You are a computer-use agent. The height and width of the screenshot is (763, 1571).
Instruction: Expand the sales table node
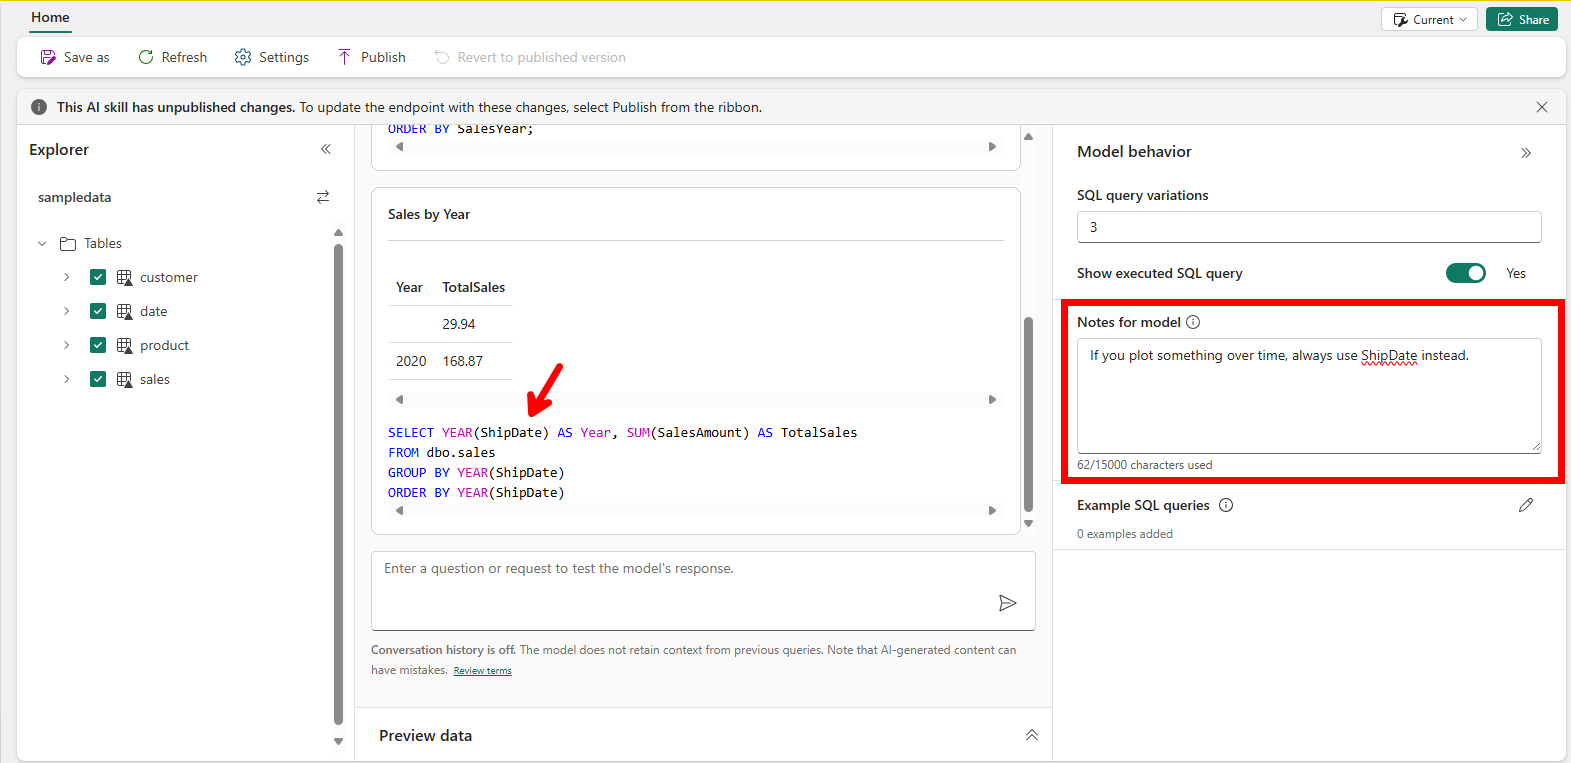pos(67,379)
